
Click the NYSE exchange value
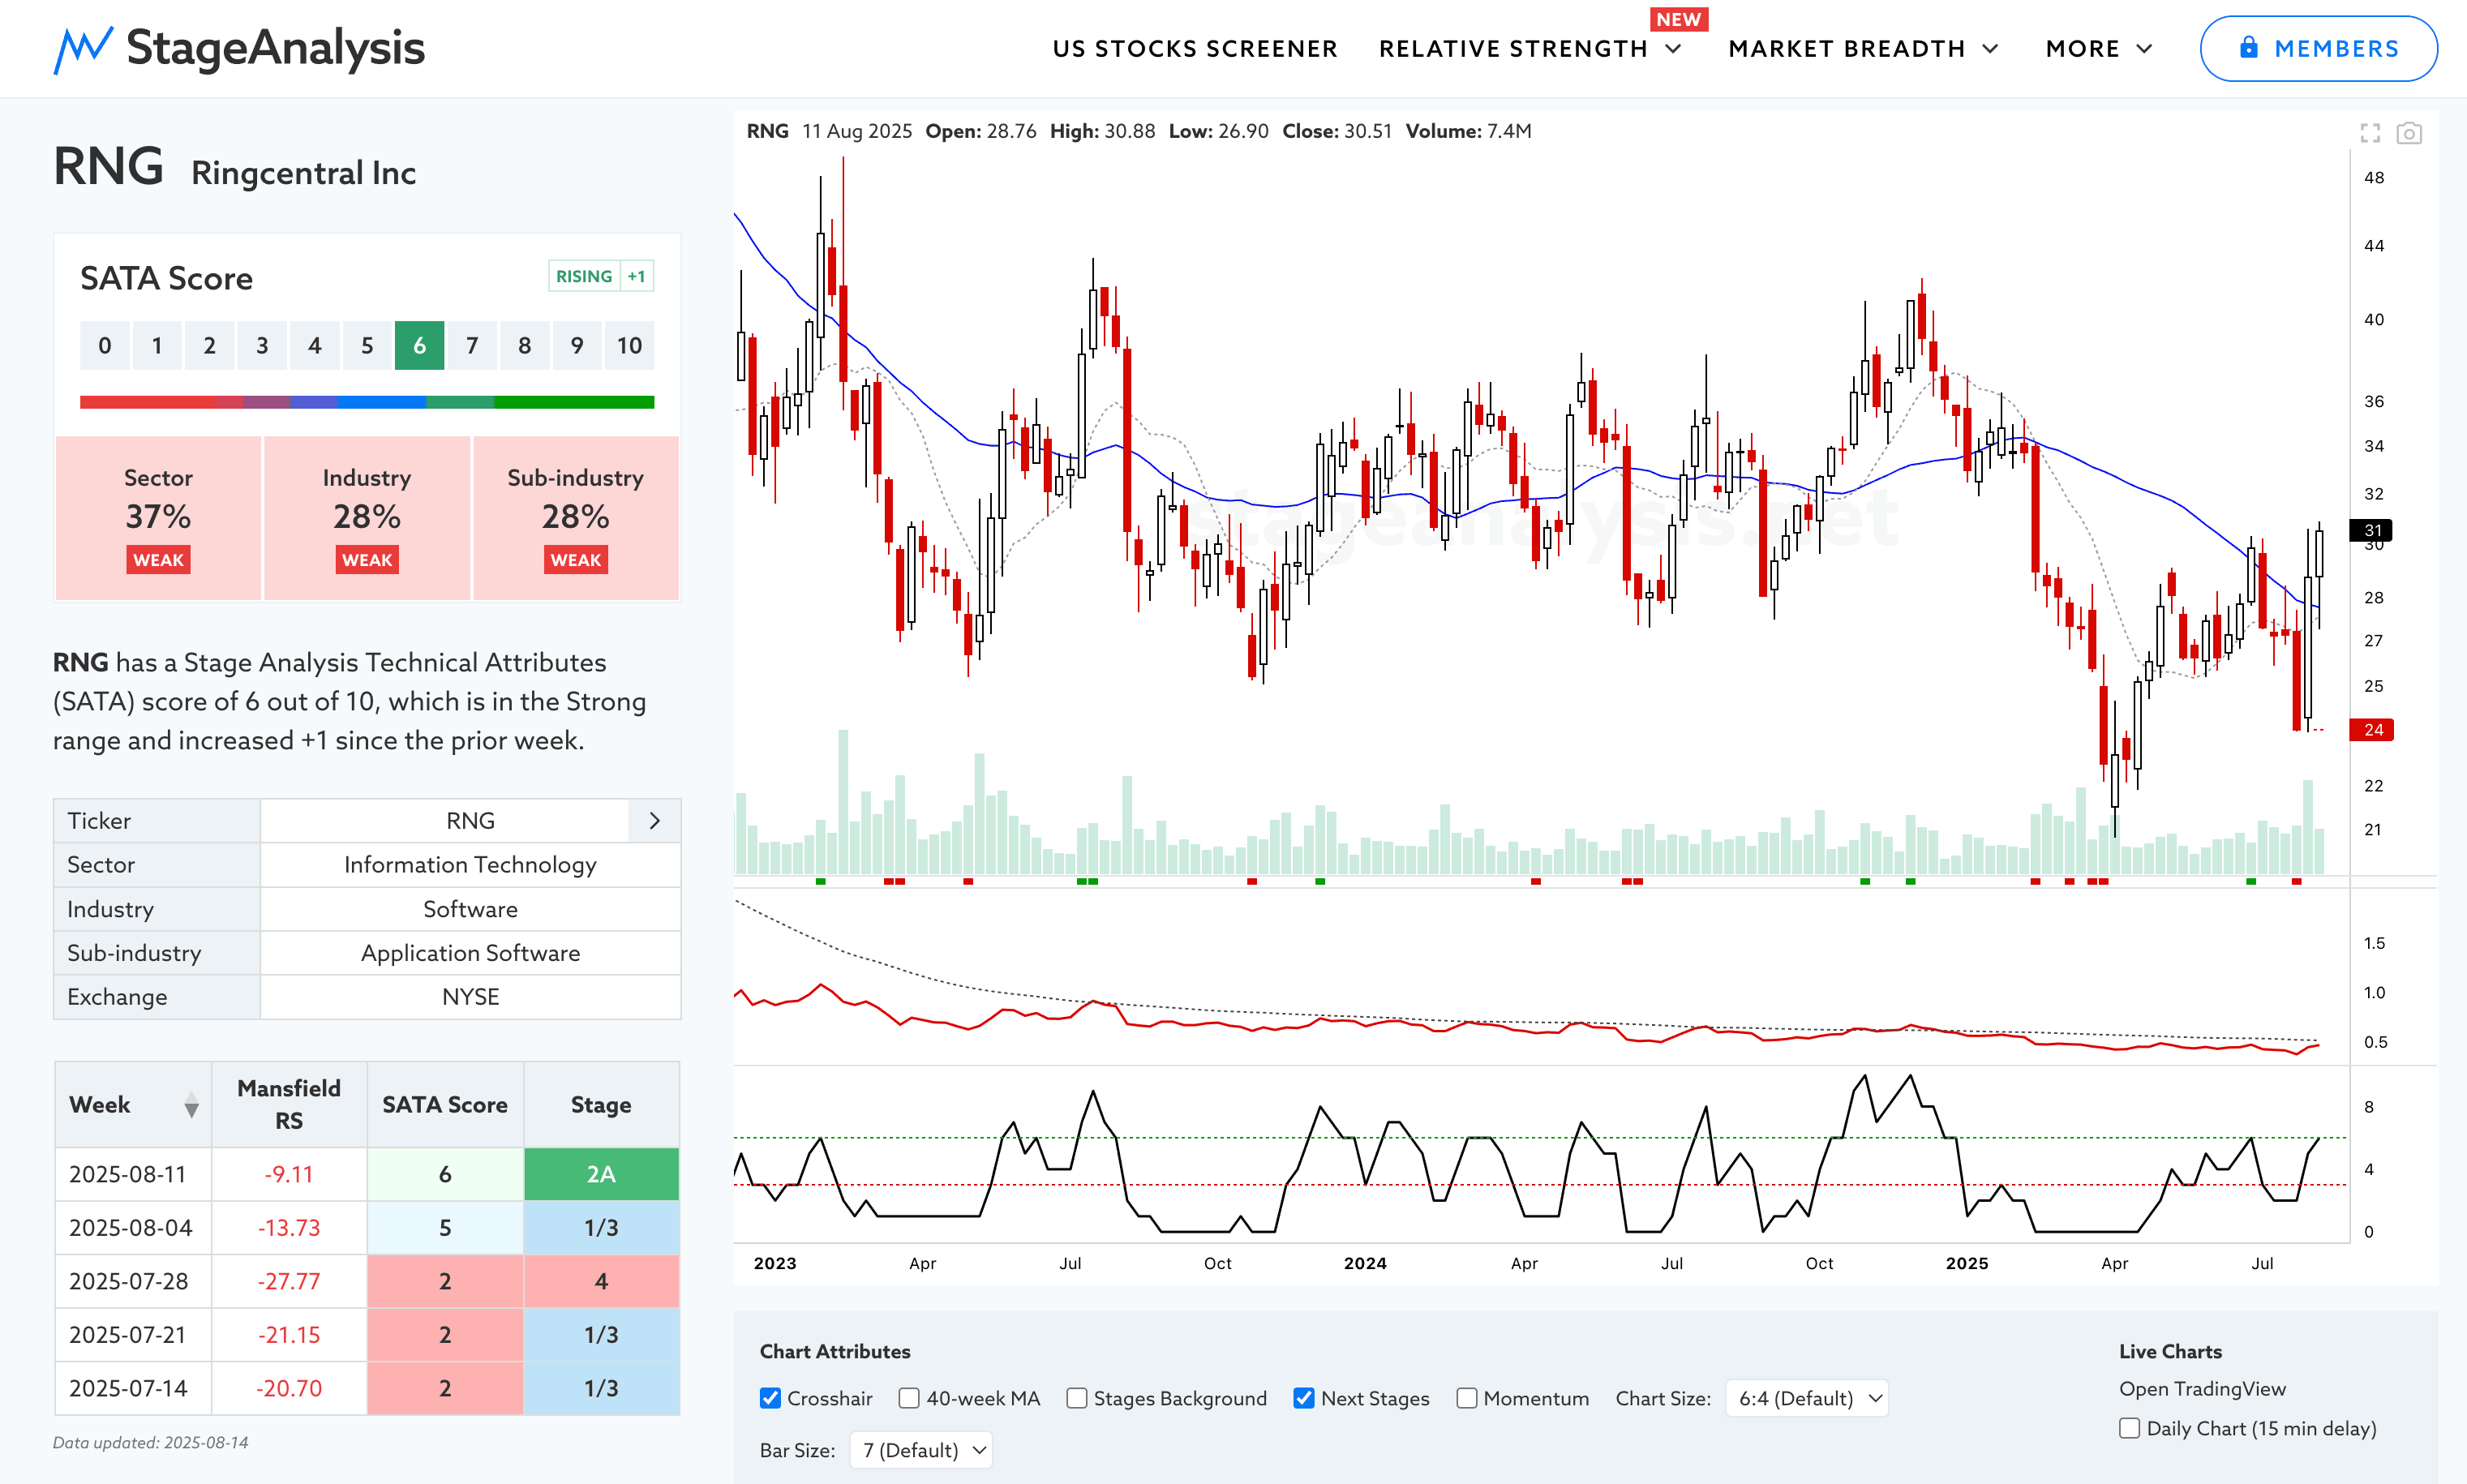(x=470, y=997)
